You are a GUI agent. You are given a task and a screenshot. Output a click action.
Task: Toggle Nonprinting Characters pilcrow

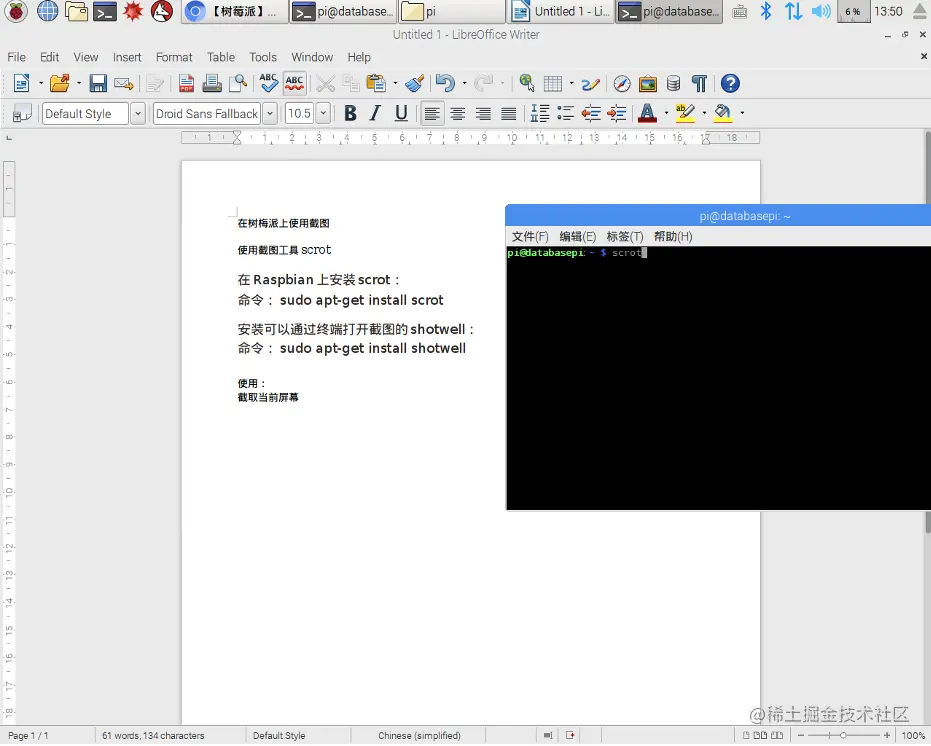click(x=699, y=83)
